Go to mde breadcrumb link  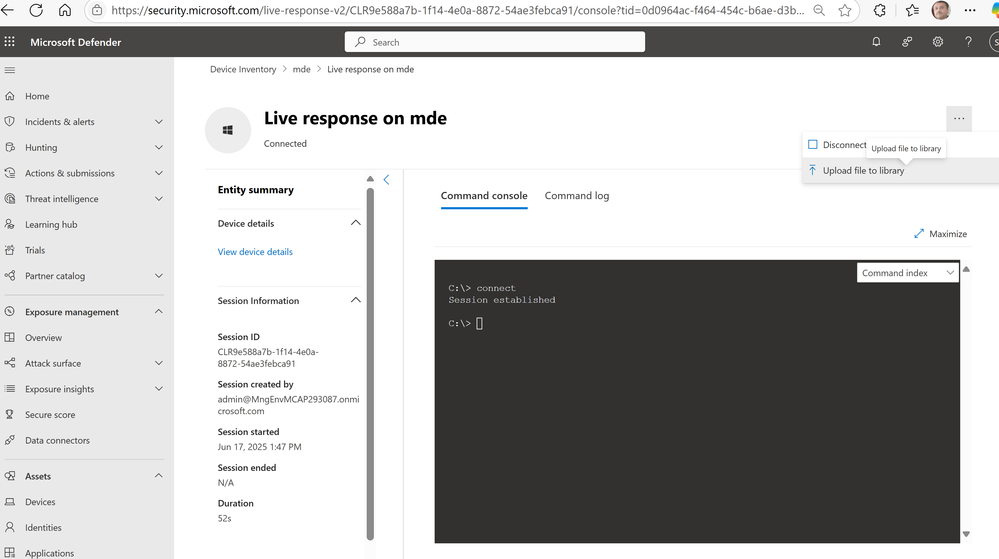(301, 69)
